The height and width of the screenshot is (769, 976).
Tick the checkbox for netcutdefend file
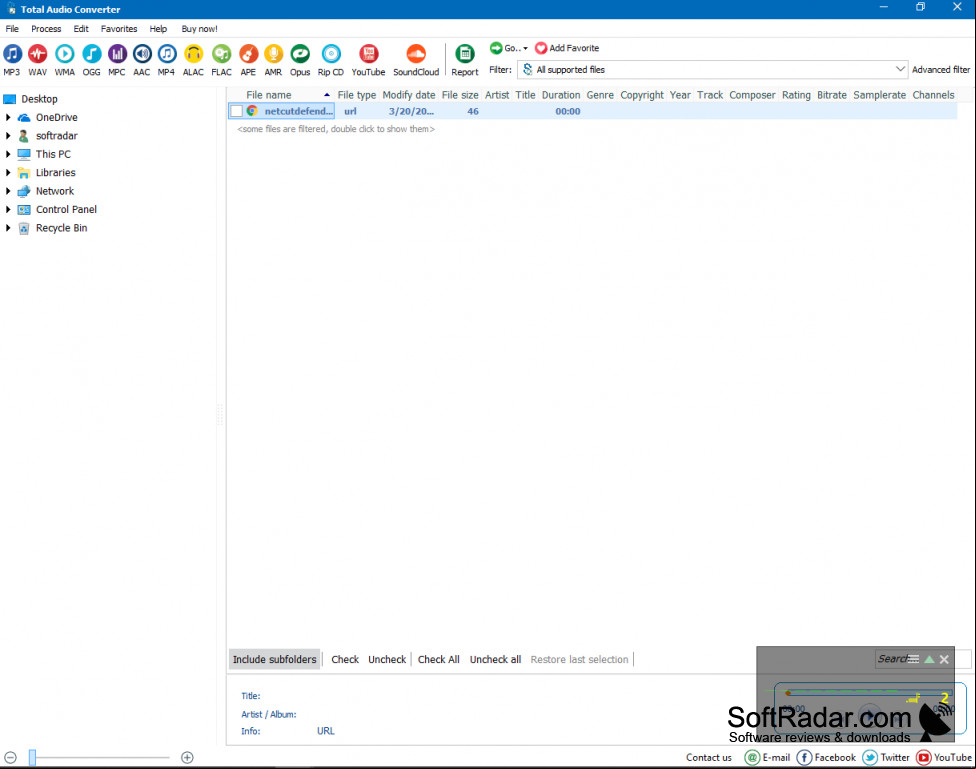(237, 111)
